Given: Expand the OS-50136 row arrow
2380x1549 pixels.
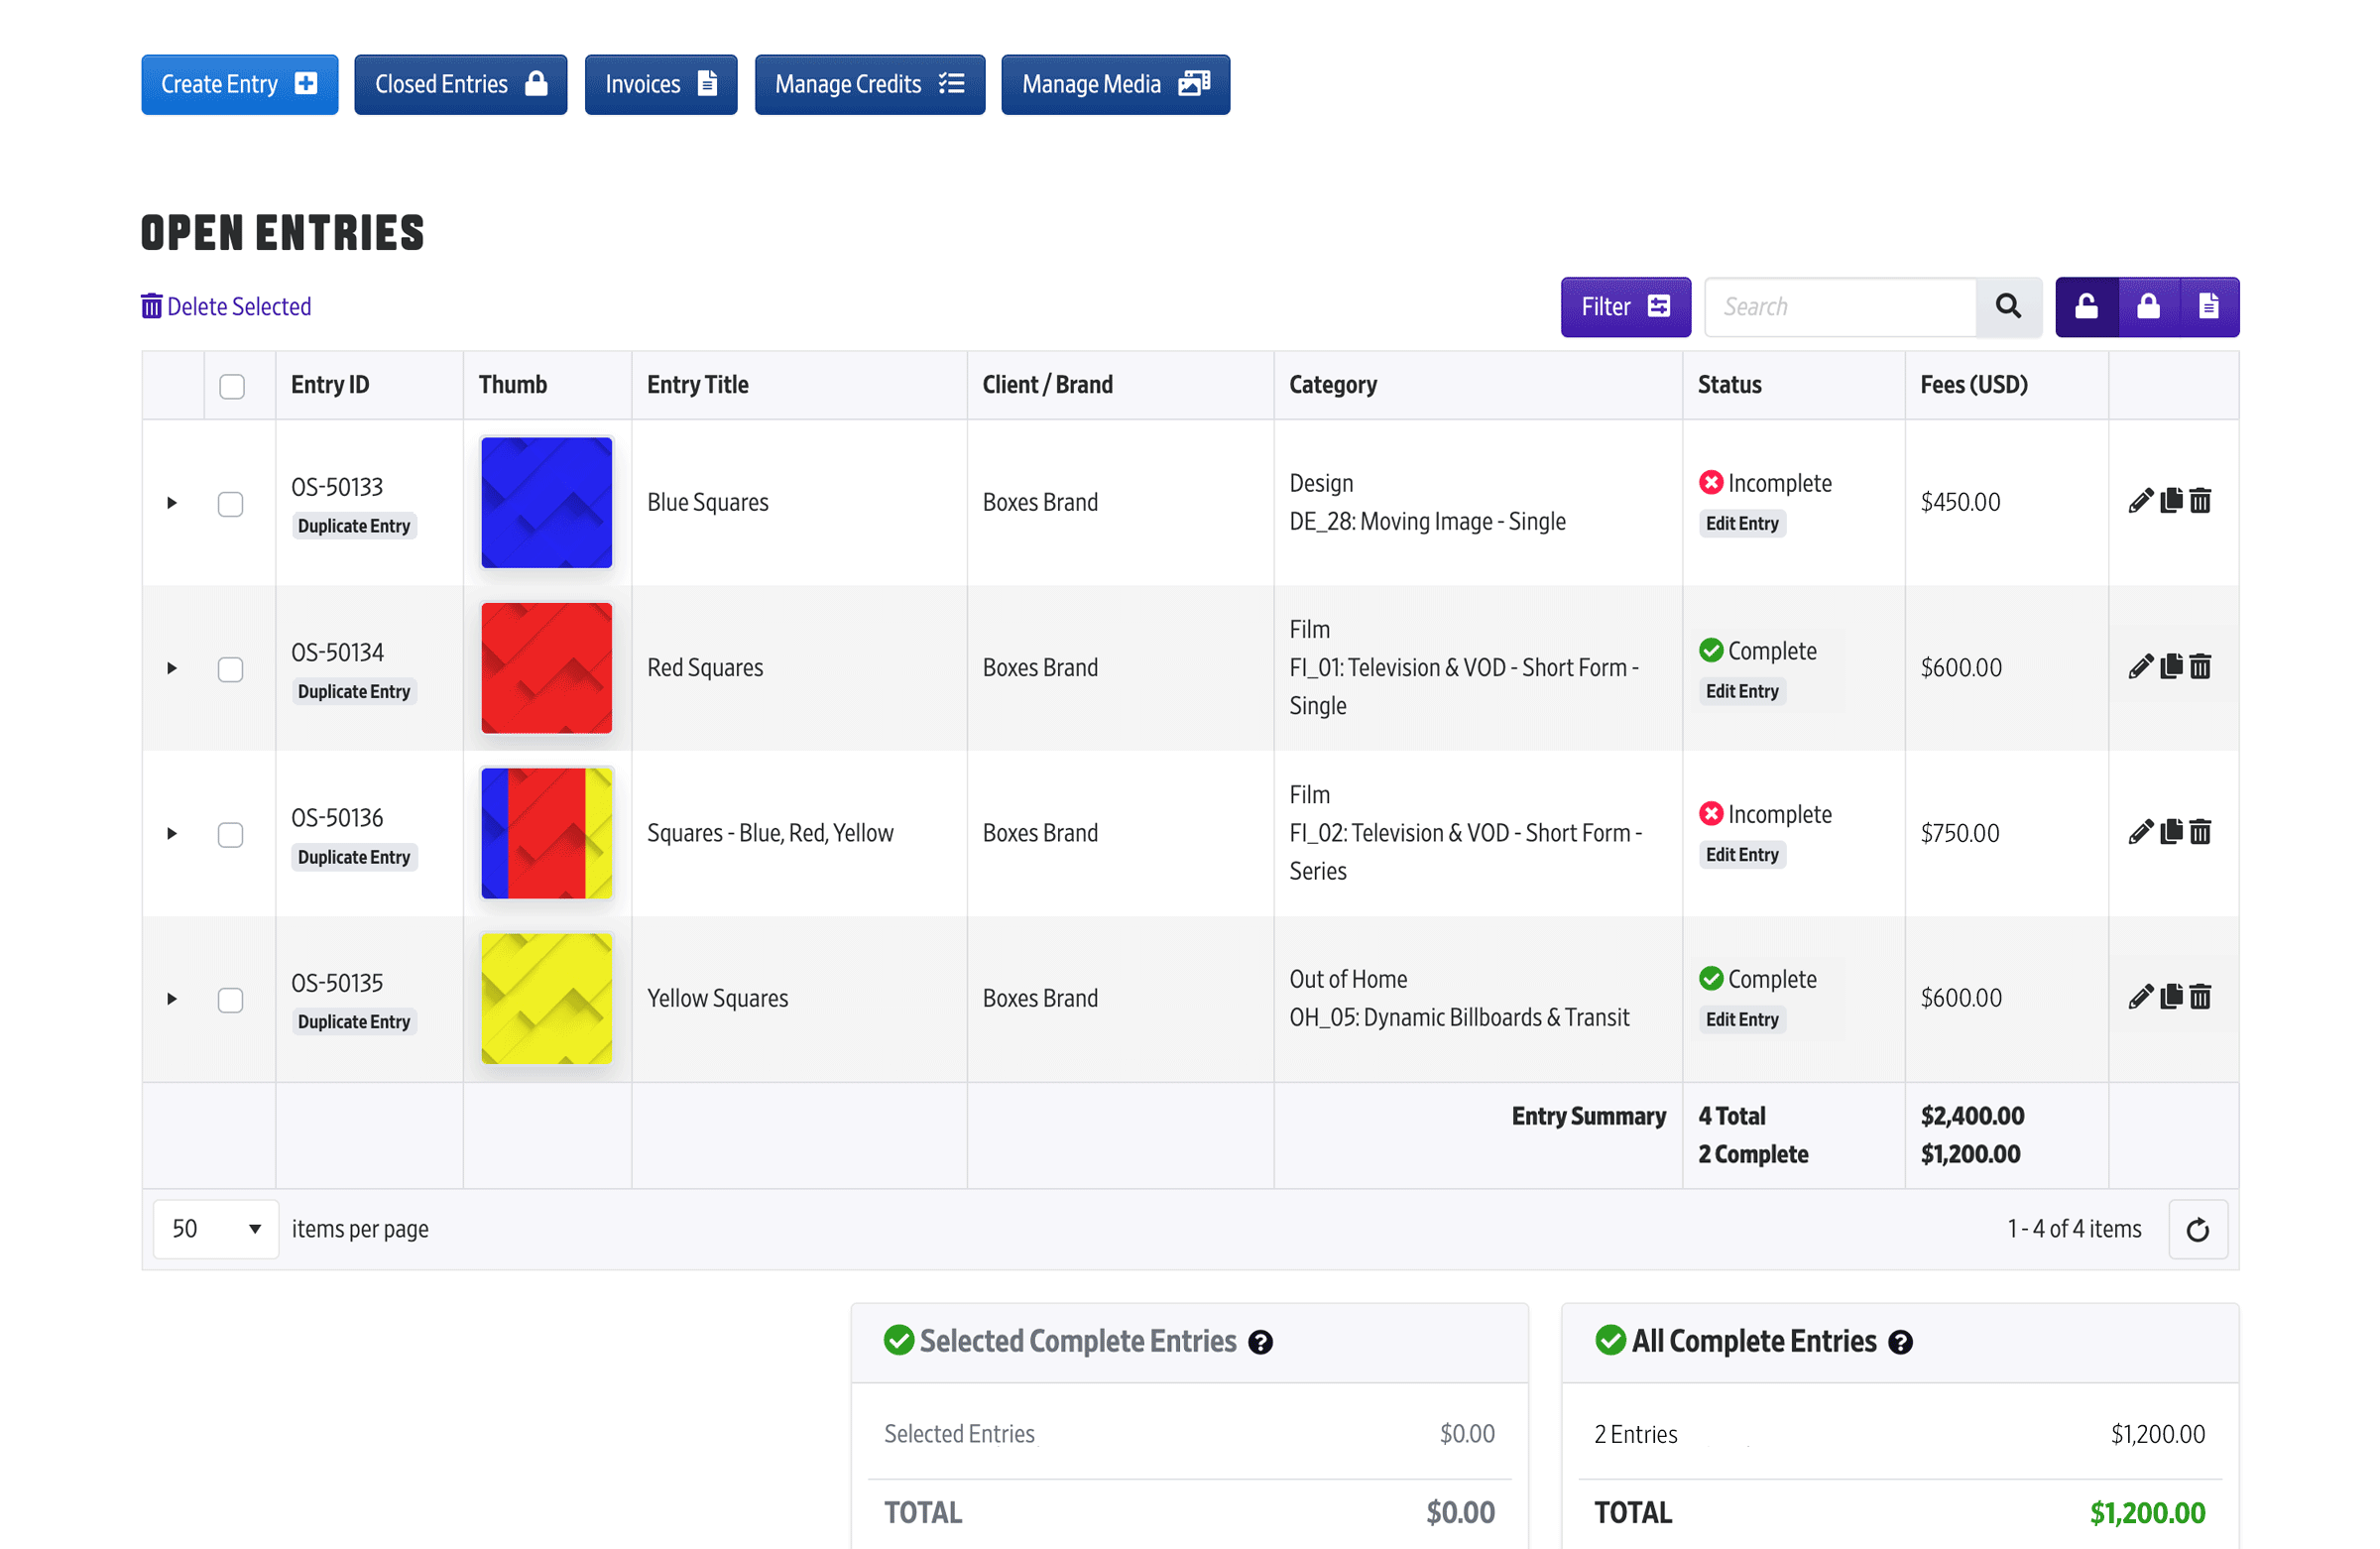Looking at the screenshot, I should (x=172, y=834).
